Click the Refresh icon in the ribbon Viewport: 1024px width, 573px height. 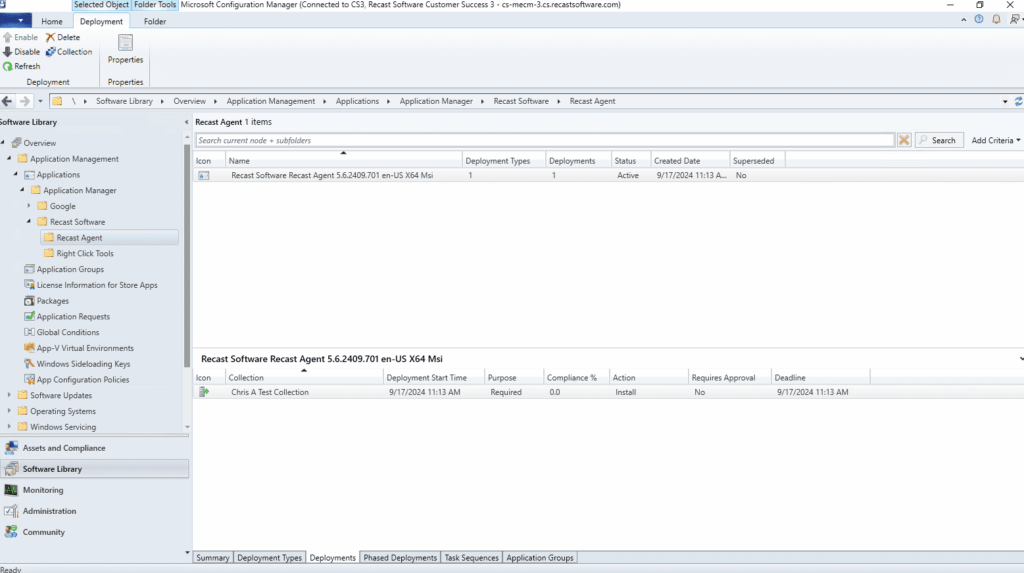click(8, 66)
